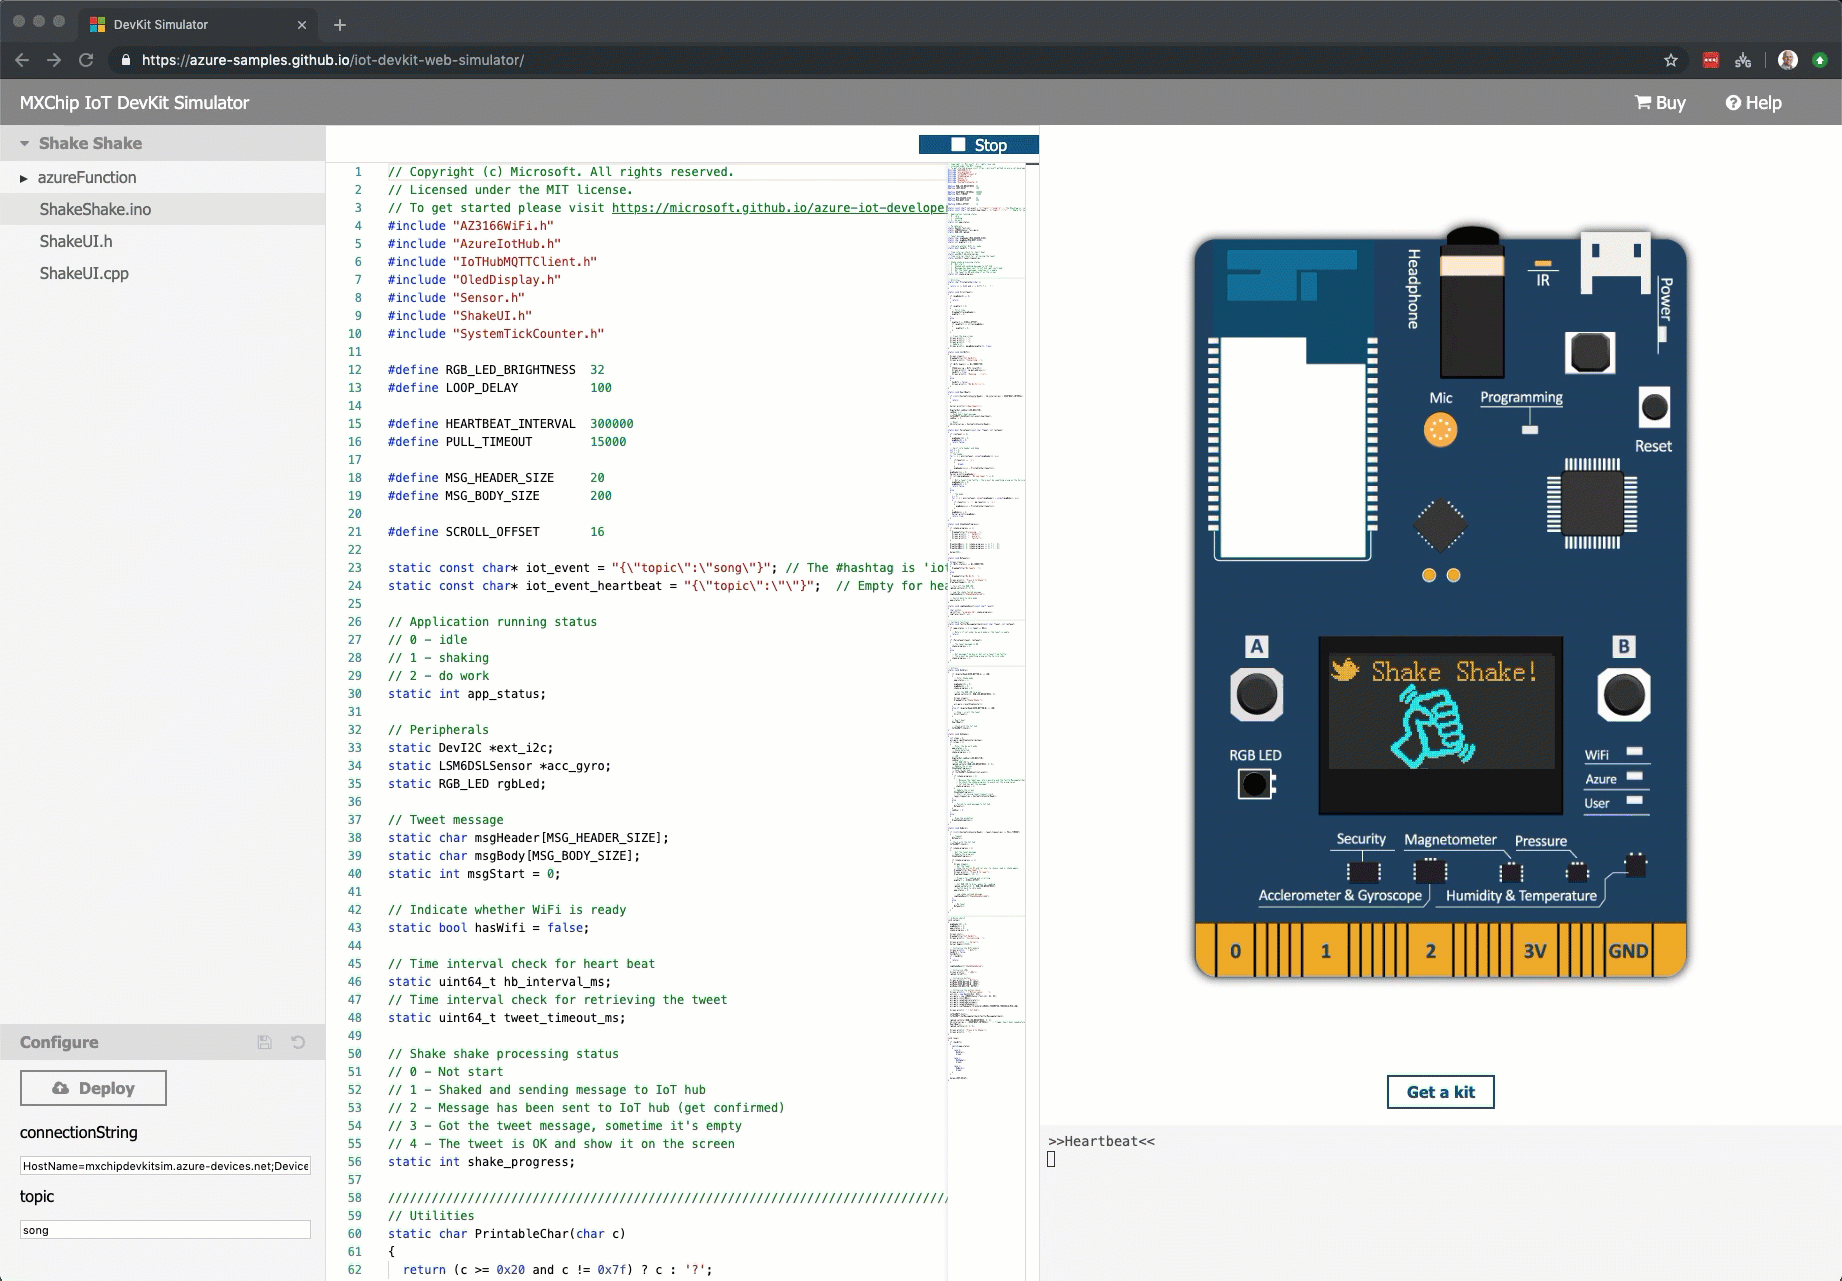Open the Help menu
This screenshot has height=1281, width=1842.
pyautogui.click(x=1753, y=102)
